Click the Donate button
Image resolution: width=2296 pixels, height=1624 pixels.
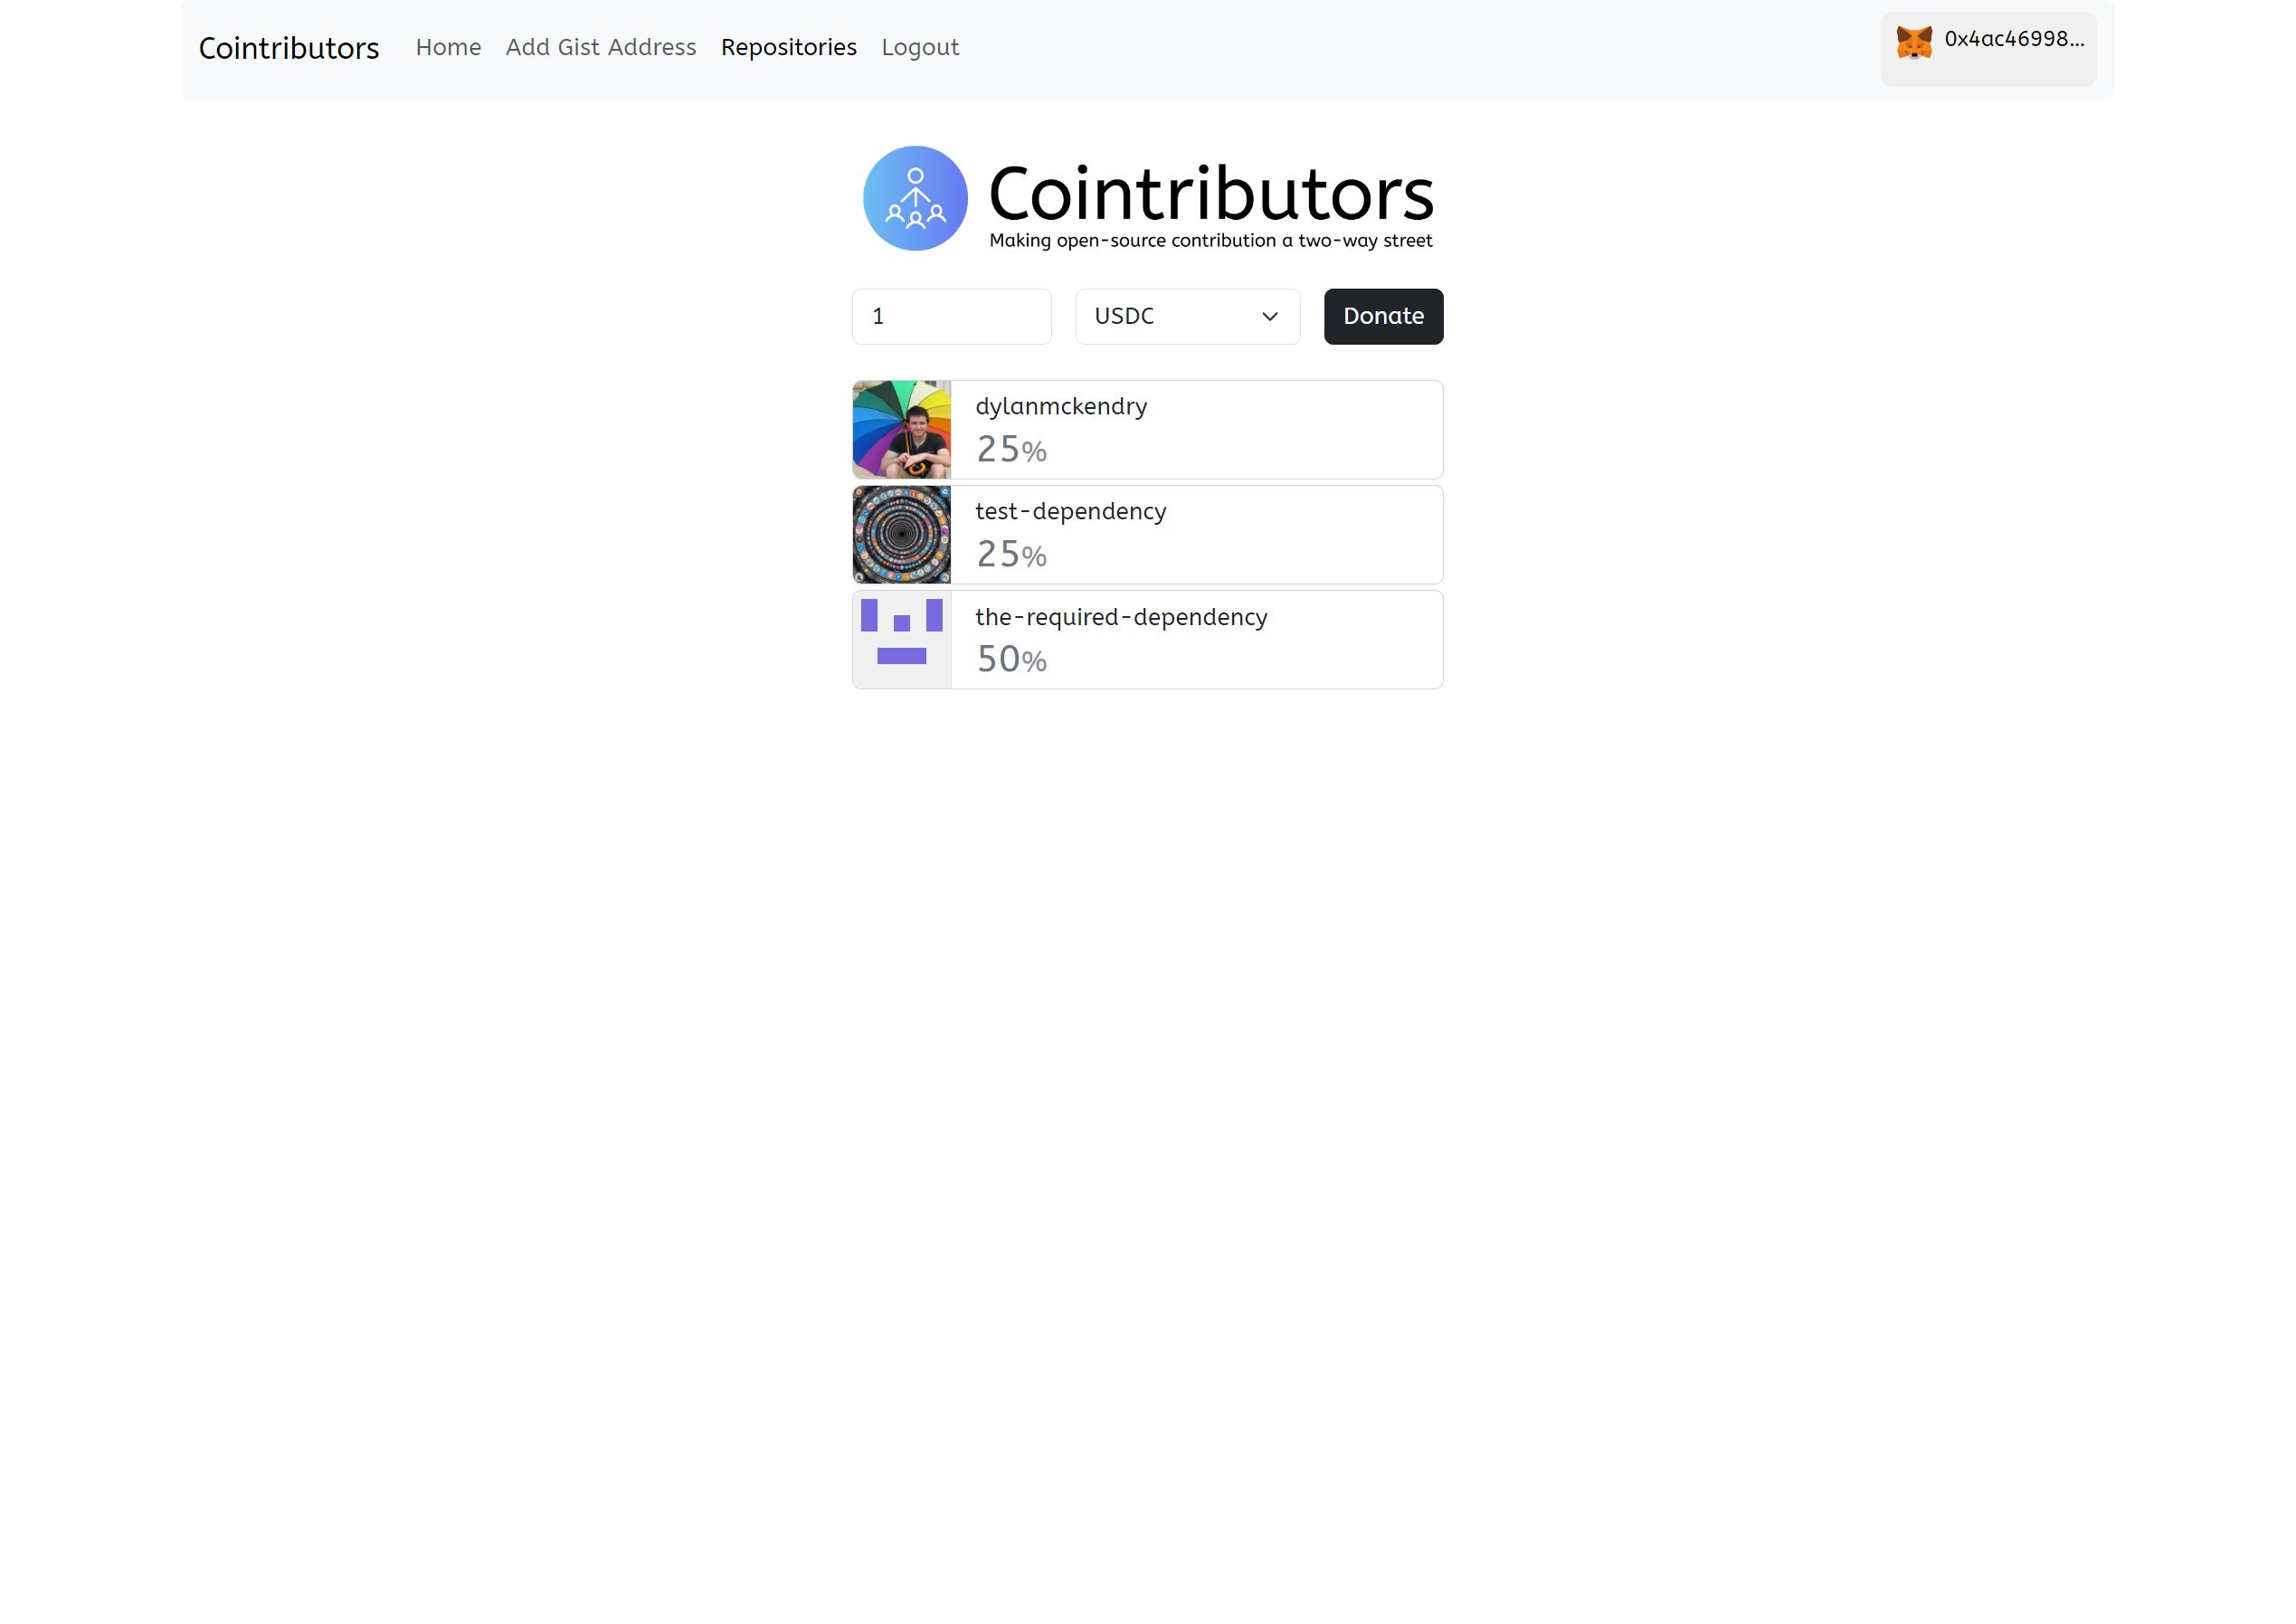pos(1382,317)
